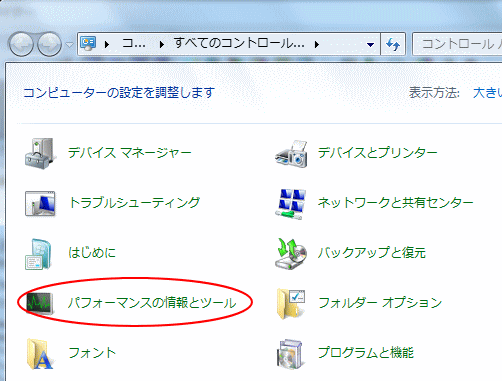Click the コントロール パネル search field
Viewport: 502px width, 381px height.
pos(457,44)
